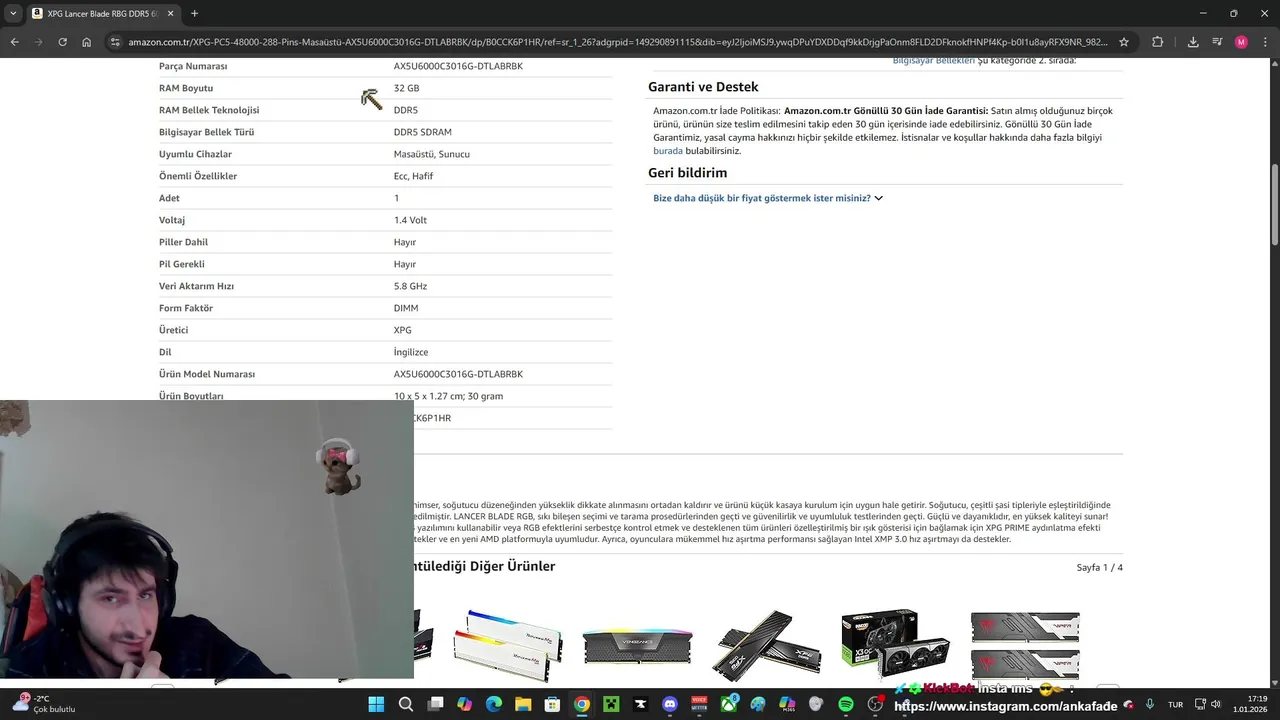This screenshot has width=1280, height=720.
Task: Select the XPG Lancer Blade RGB DDR5 tab
Action: click(x=102, y=13)
